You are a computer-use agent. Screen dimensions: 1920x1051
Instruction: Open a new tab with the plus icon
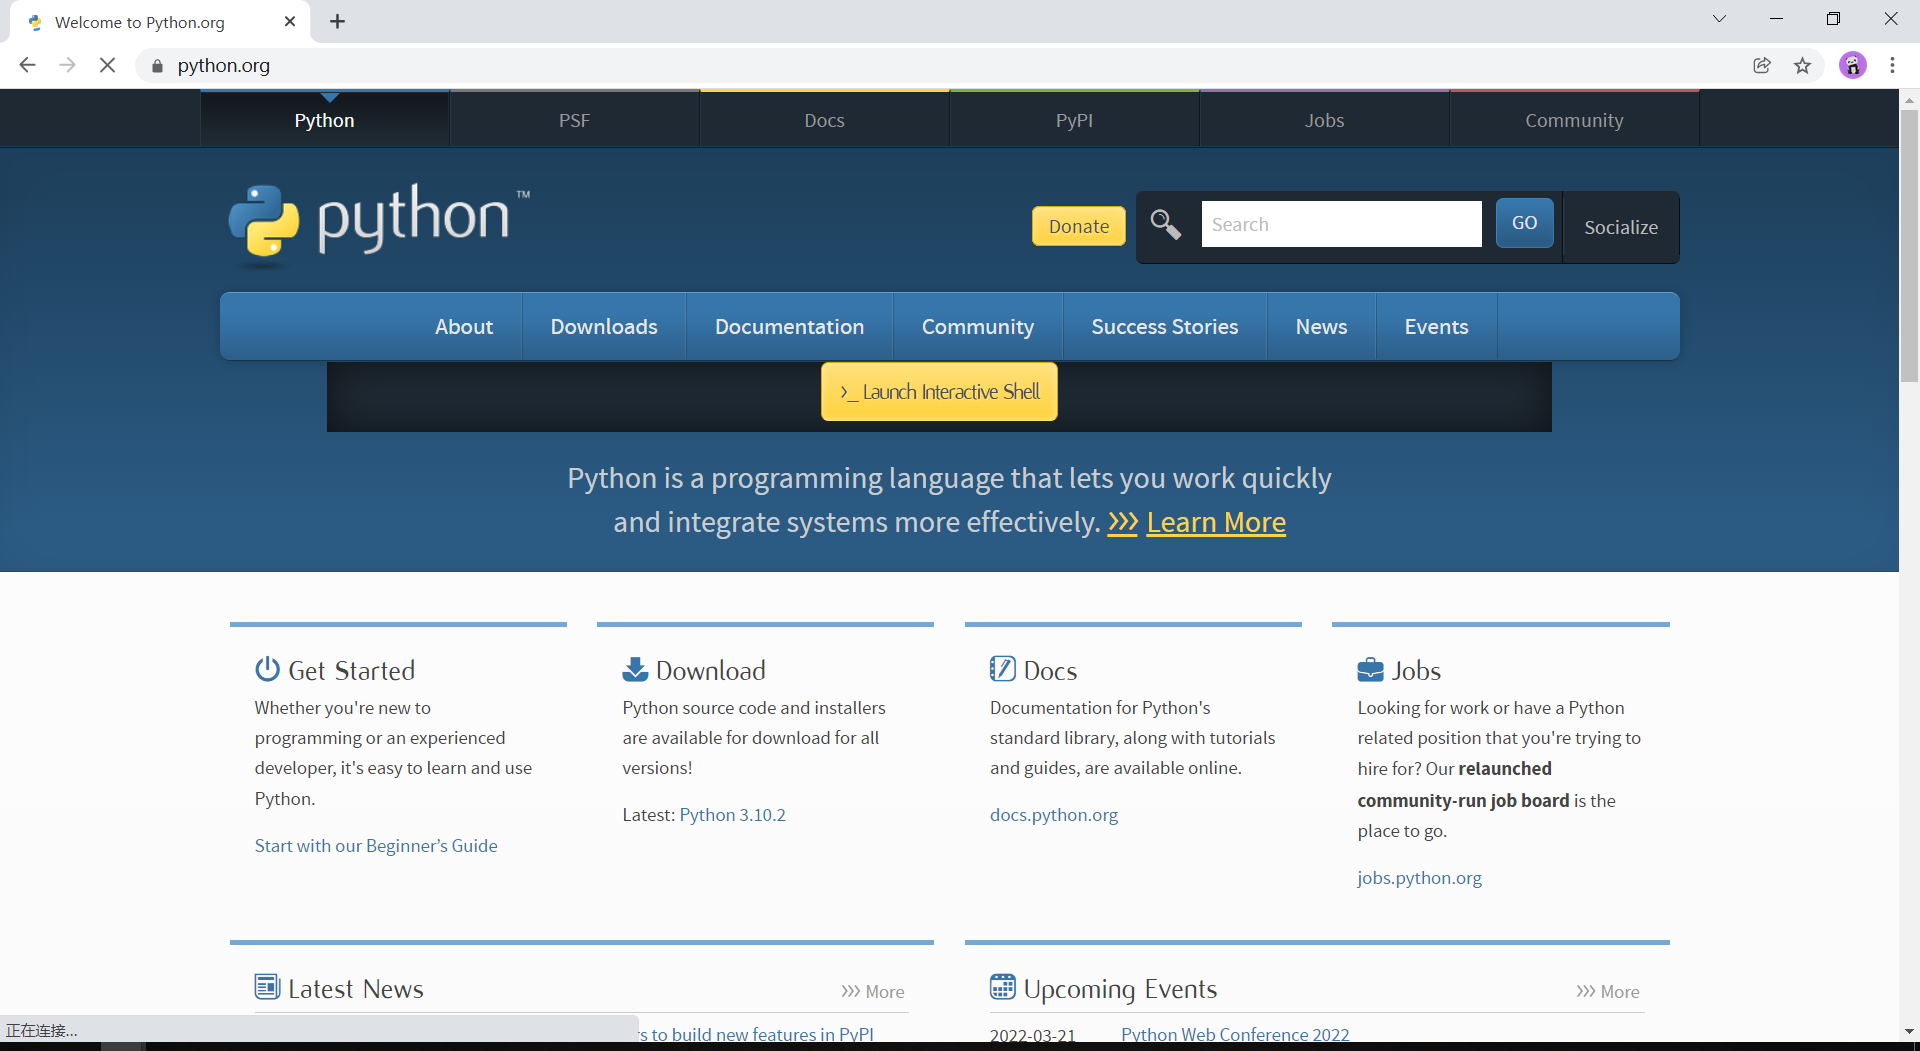(338, 21)
